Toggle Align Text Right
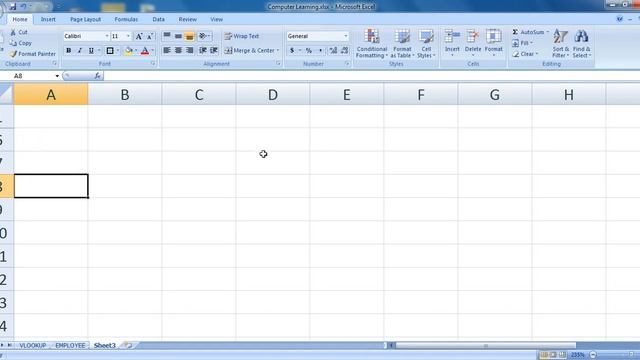Viewport: 640px width, 360px height. point(189,50)
